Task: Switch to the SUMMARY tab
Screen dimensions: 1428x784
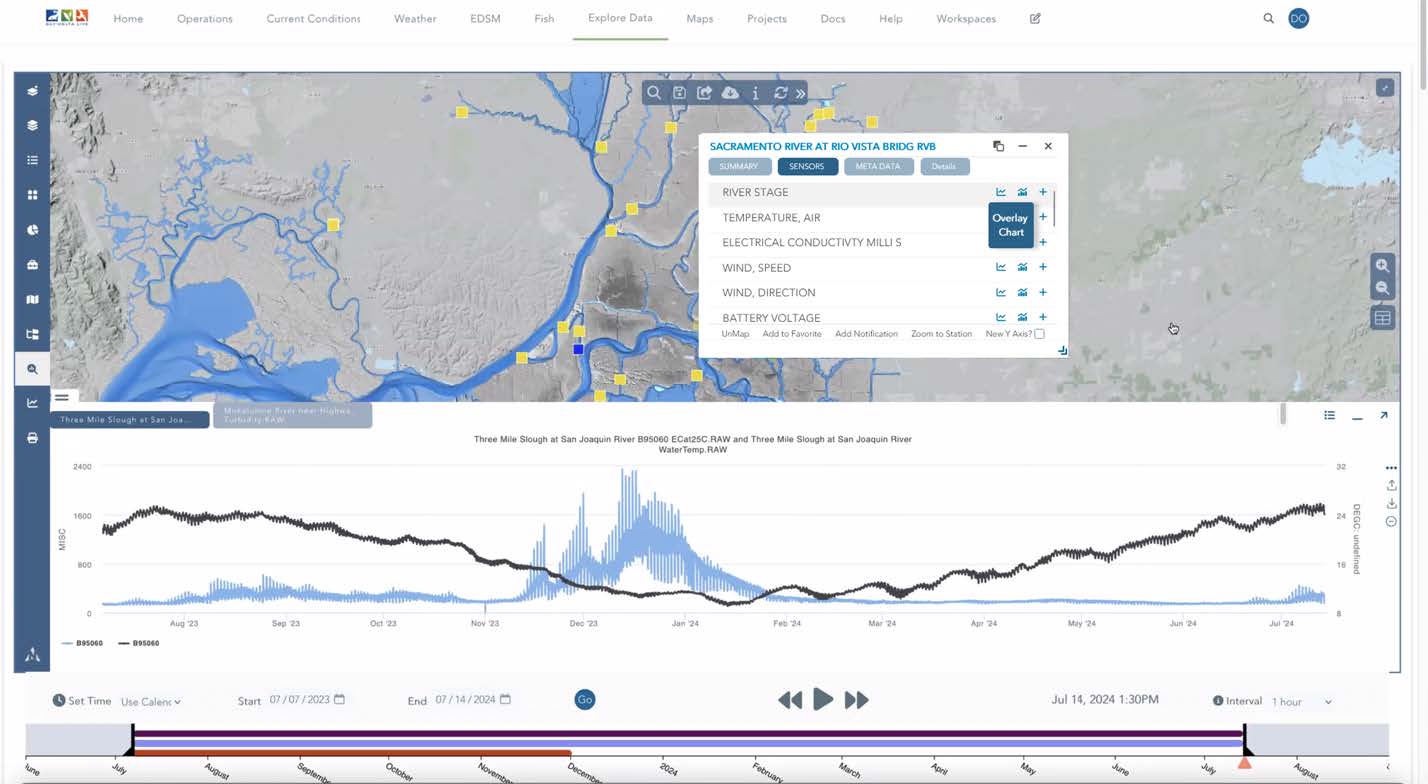Action: 739,167
